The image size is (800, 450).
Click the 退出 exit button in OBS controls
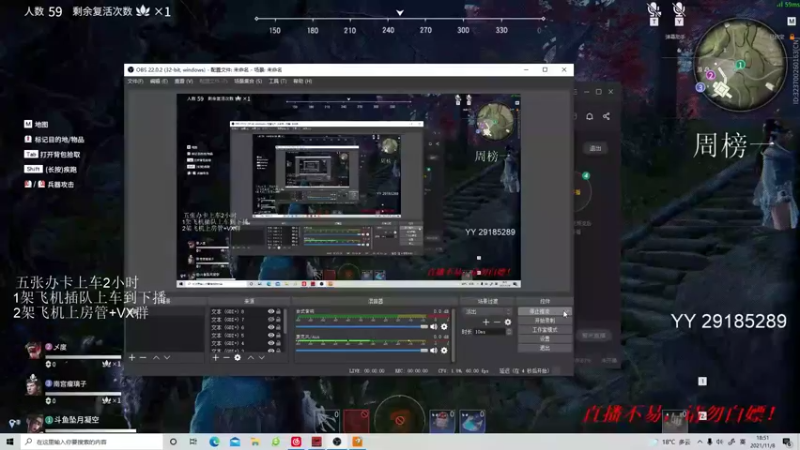[x=544, y=348]
